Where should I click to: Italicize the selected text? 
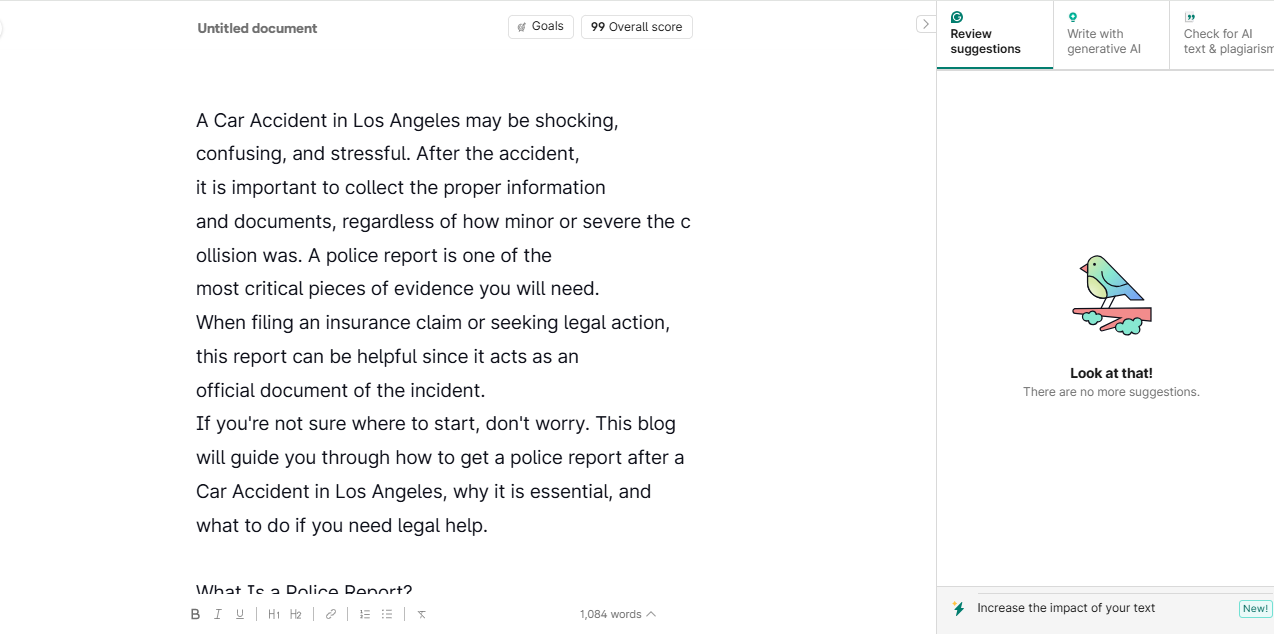[218, 614]
